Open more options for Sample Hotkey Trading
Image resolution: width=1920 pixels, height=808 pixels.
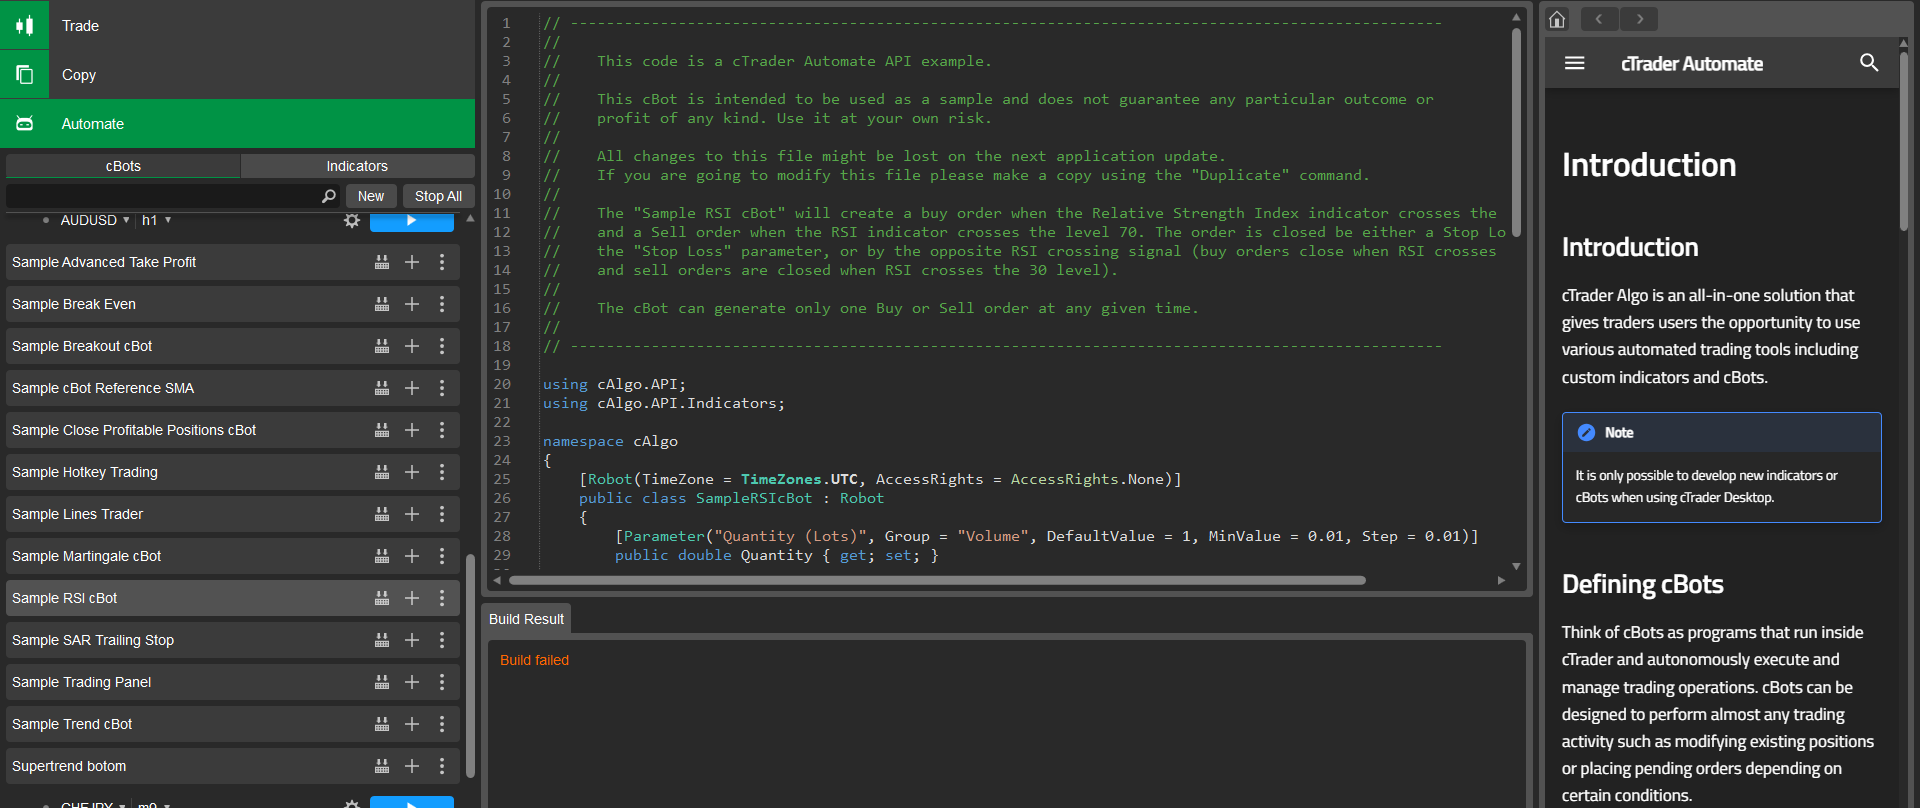tap(442, 472)
